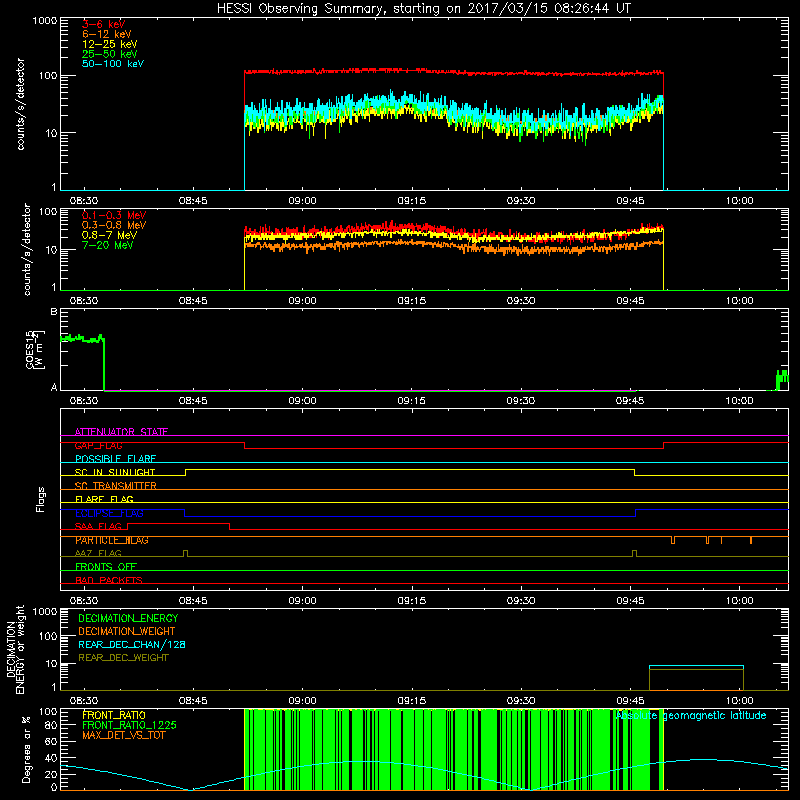Click the dim olive flag label above FRONTS_OFF
Viewport: 800px width, 800px height.
pos(98,553)
